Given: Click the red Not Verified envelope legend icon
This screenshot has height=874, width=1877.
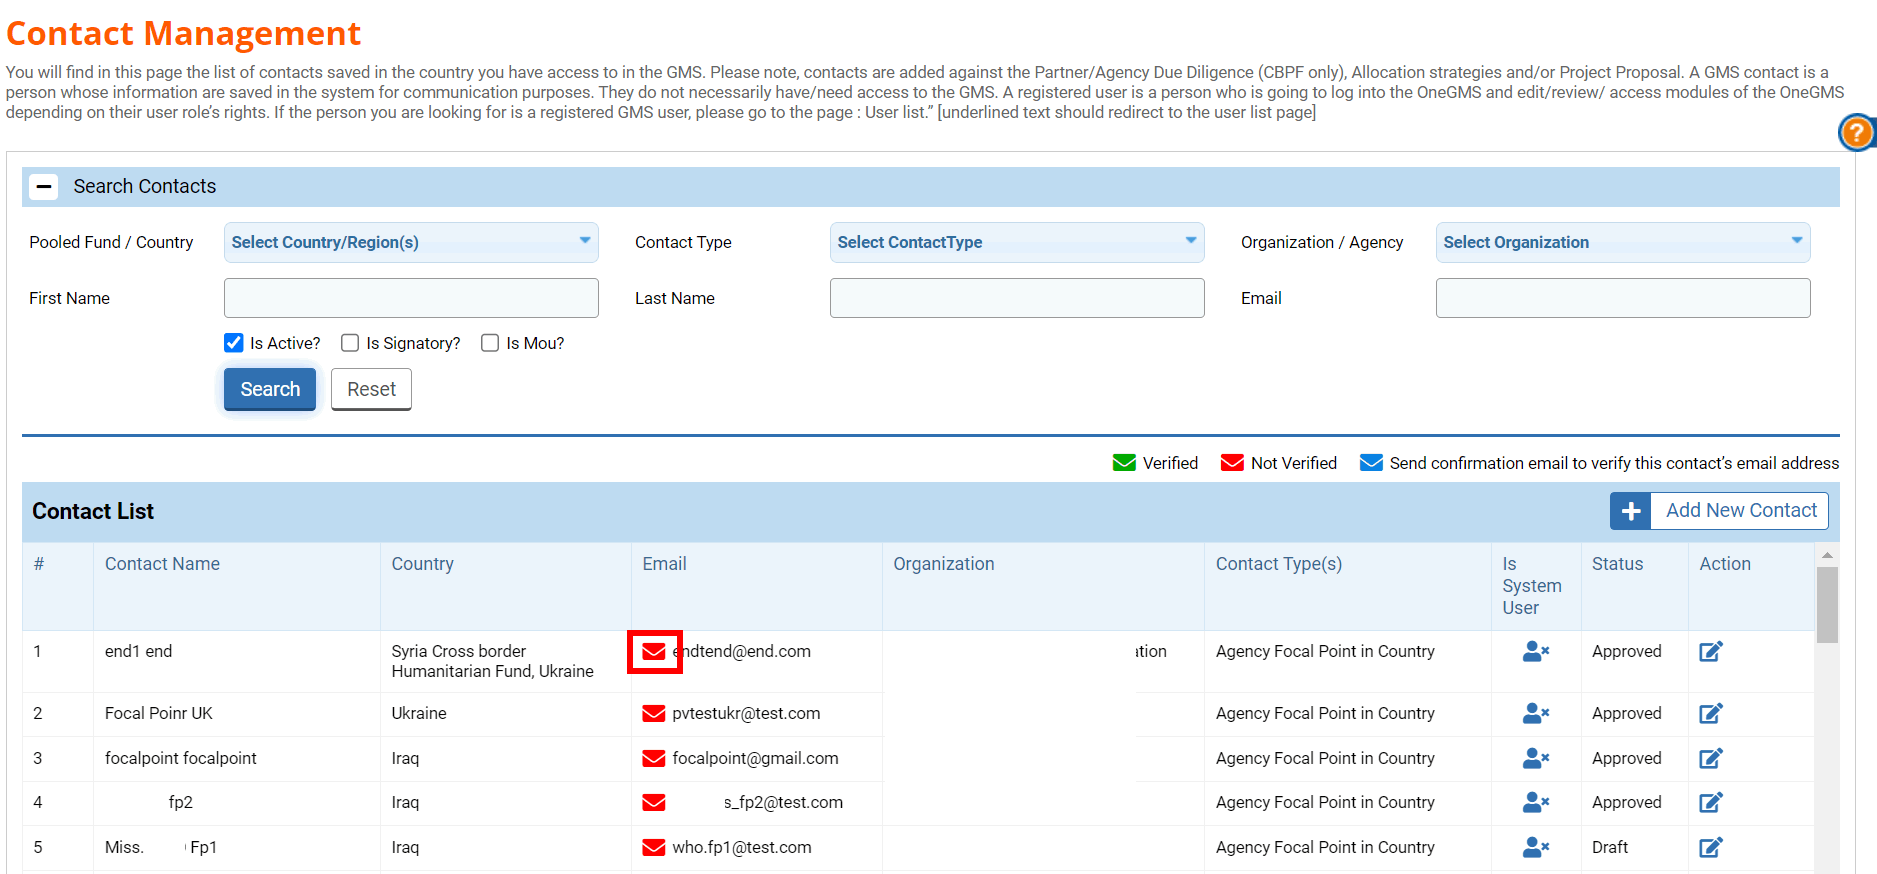Looking at the screenshot, I should click(x=1232, y=463).
